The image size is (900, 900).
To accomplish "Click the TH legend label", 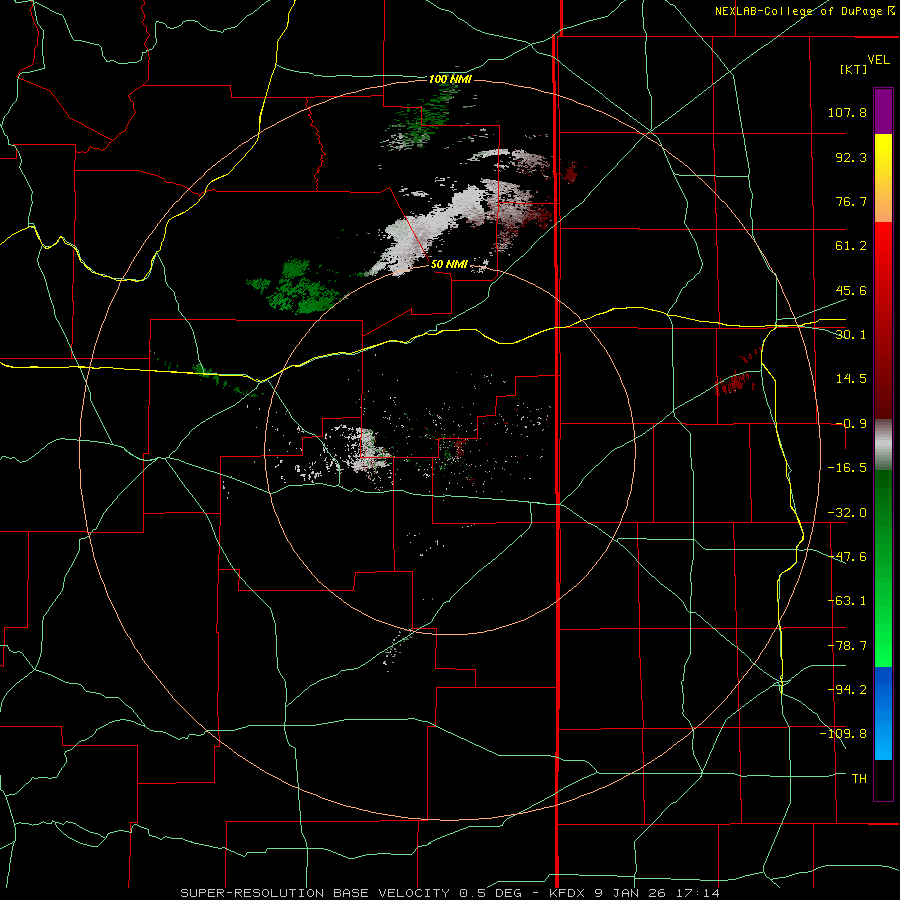I will tap(859, 778).
